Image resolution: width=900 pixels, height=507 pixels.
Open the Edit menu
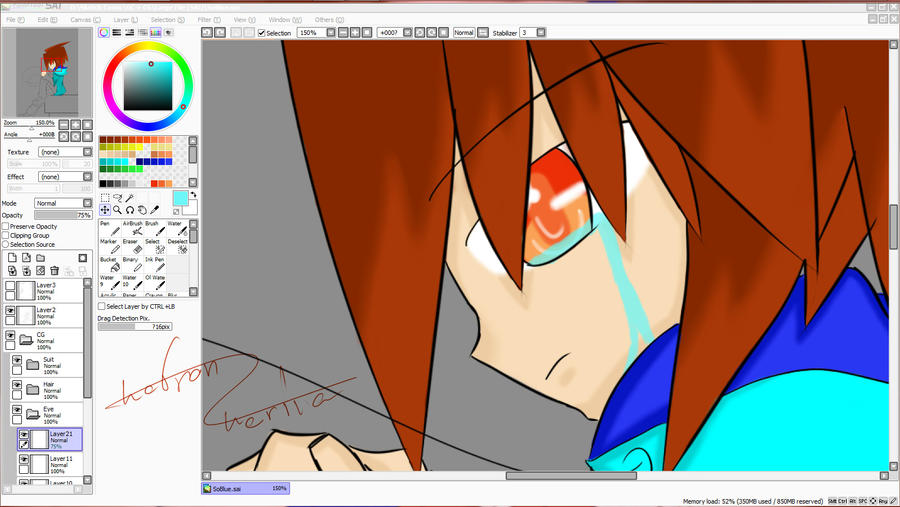48,20
